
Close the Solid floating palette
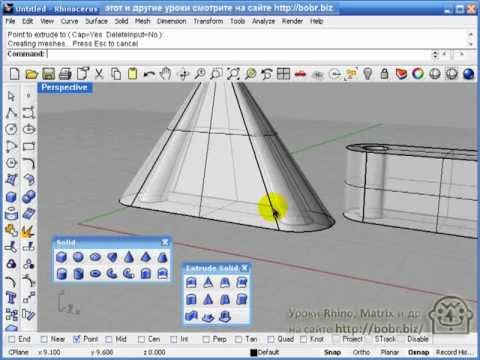[165, 242]
